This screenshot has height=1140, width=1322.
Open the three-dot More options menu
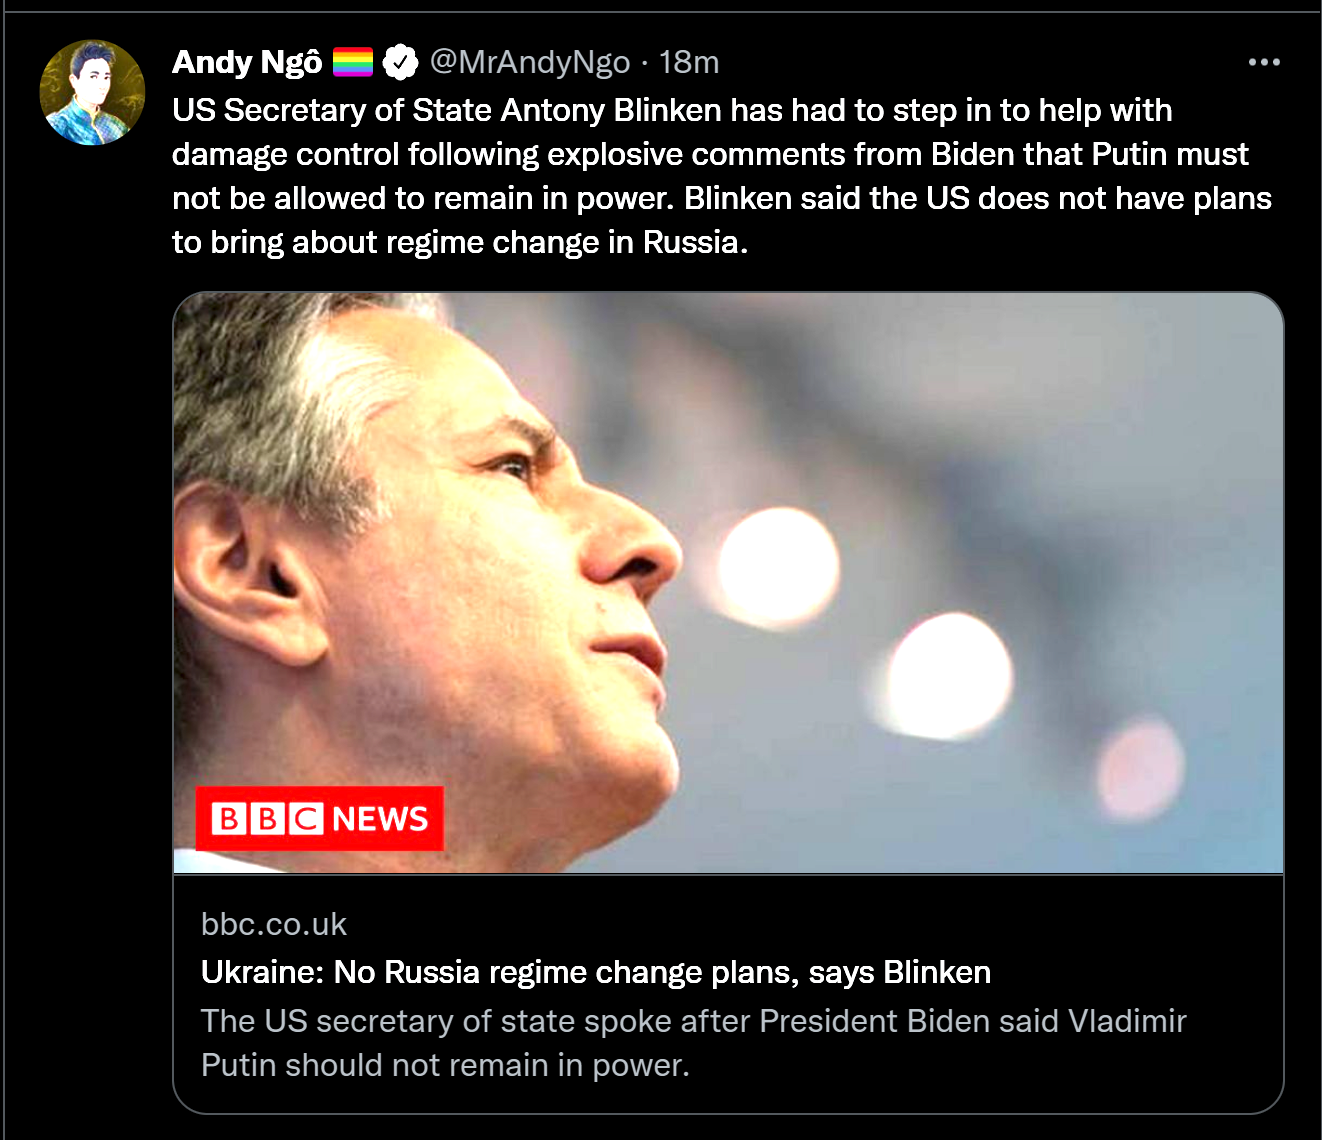click(1264, 62)
